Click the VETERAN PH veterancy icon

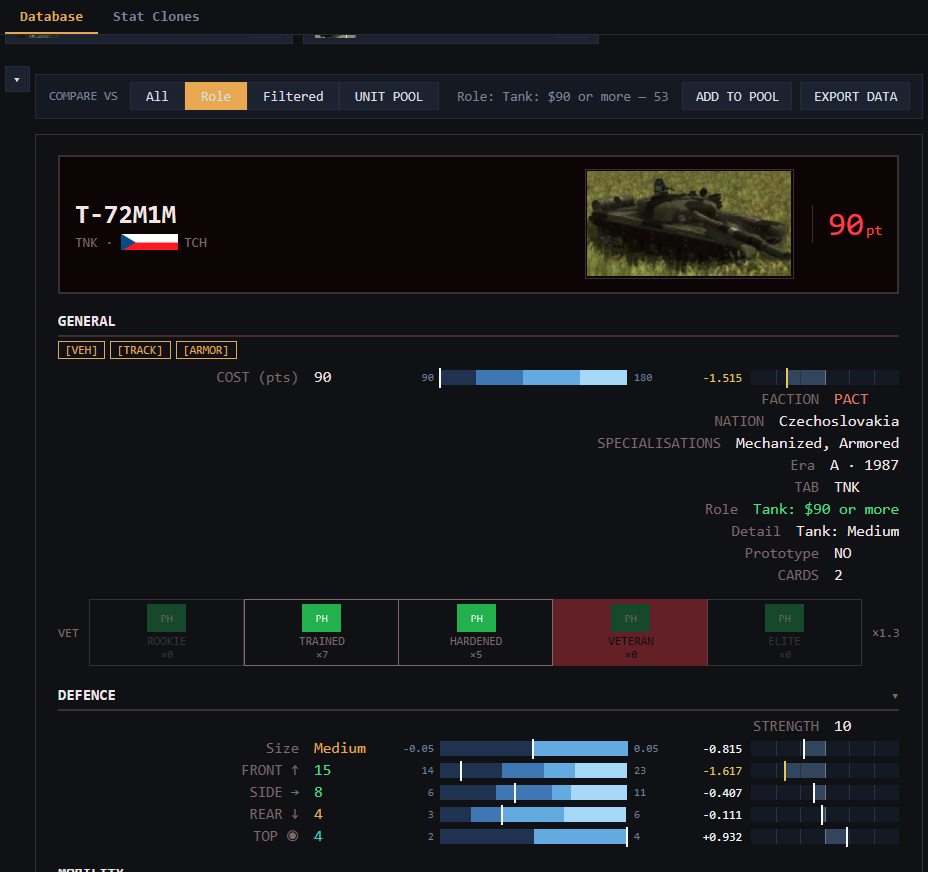[630, 618]
